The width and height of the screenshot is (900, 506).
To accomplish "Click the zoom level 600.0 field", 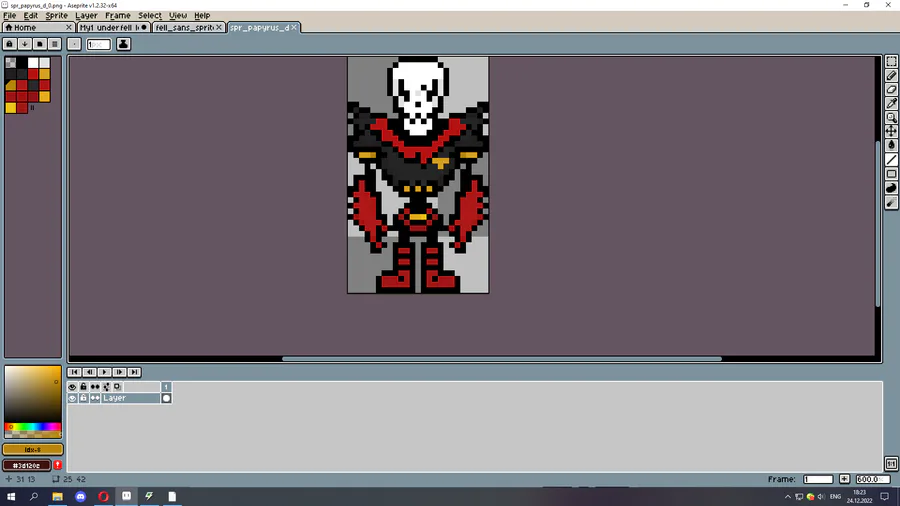I will [x=872, y=479].
